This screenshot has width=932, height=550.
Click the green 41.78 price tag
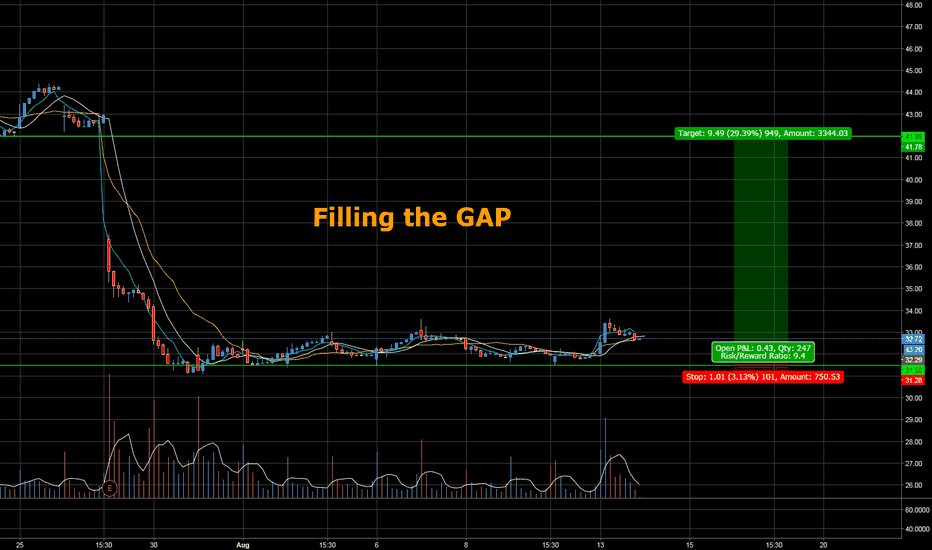[x=913, y=147]
